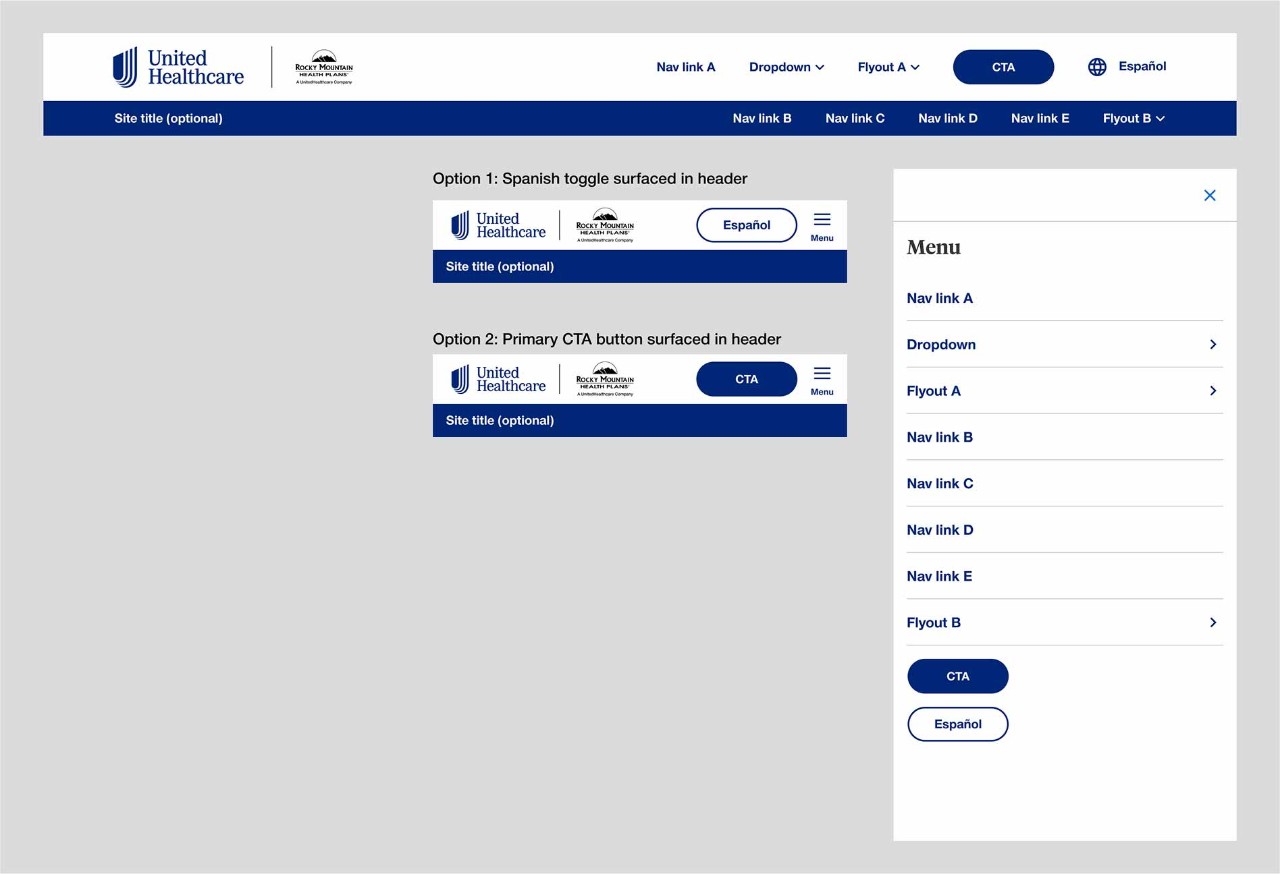
Task: Click Rocky Mountain logo in Option 2 header
Action: pos(605,379)
